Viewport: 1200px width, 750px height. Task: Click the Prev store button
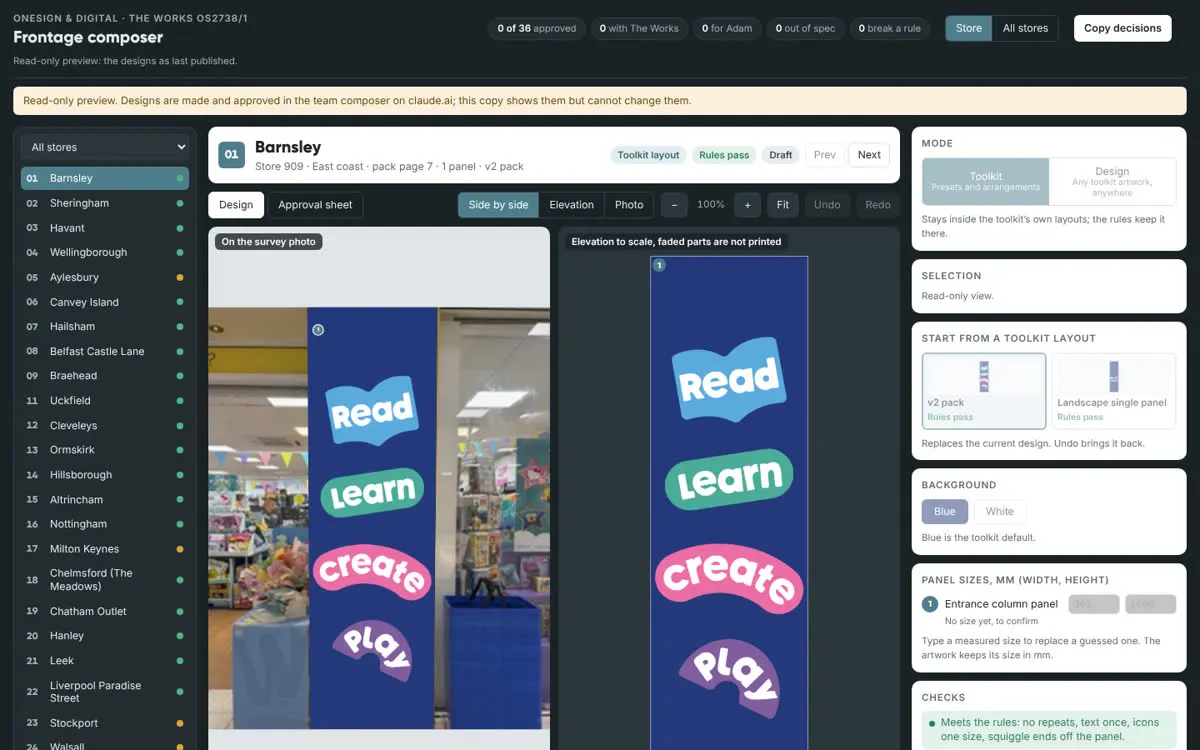[x=825, y=155]
